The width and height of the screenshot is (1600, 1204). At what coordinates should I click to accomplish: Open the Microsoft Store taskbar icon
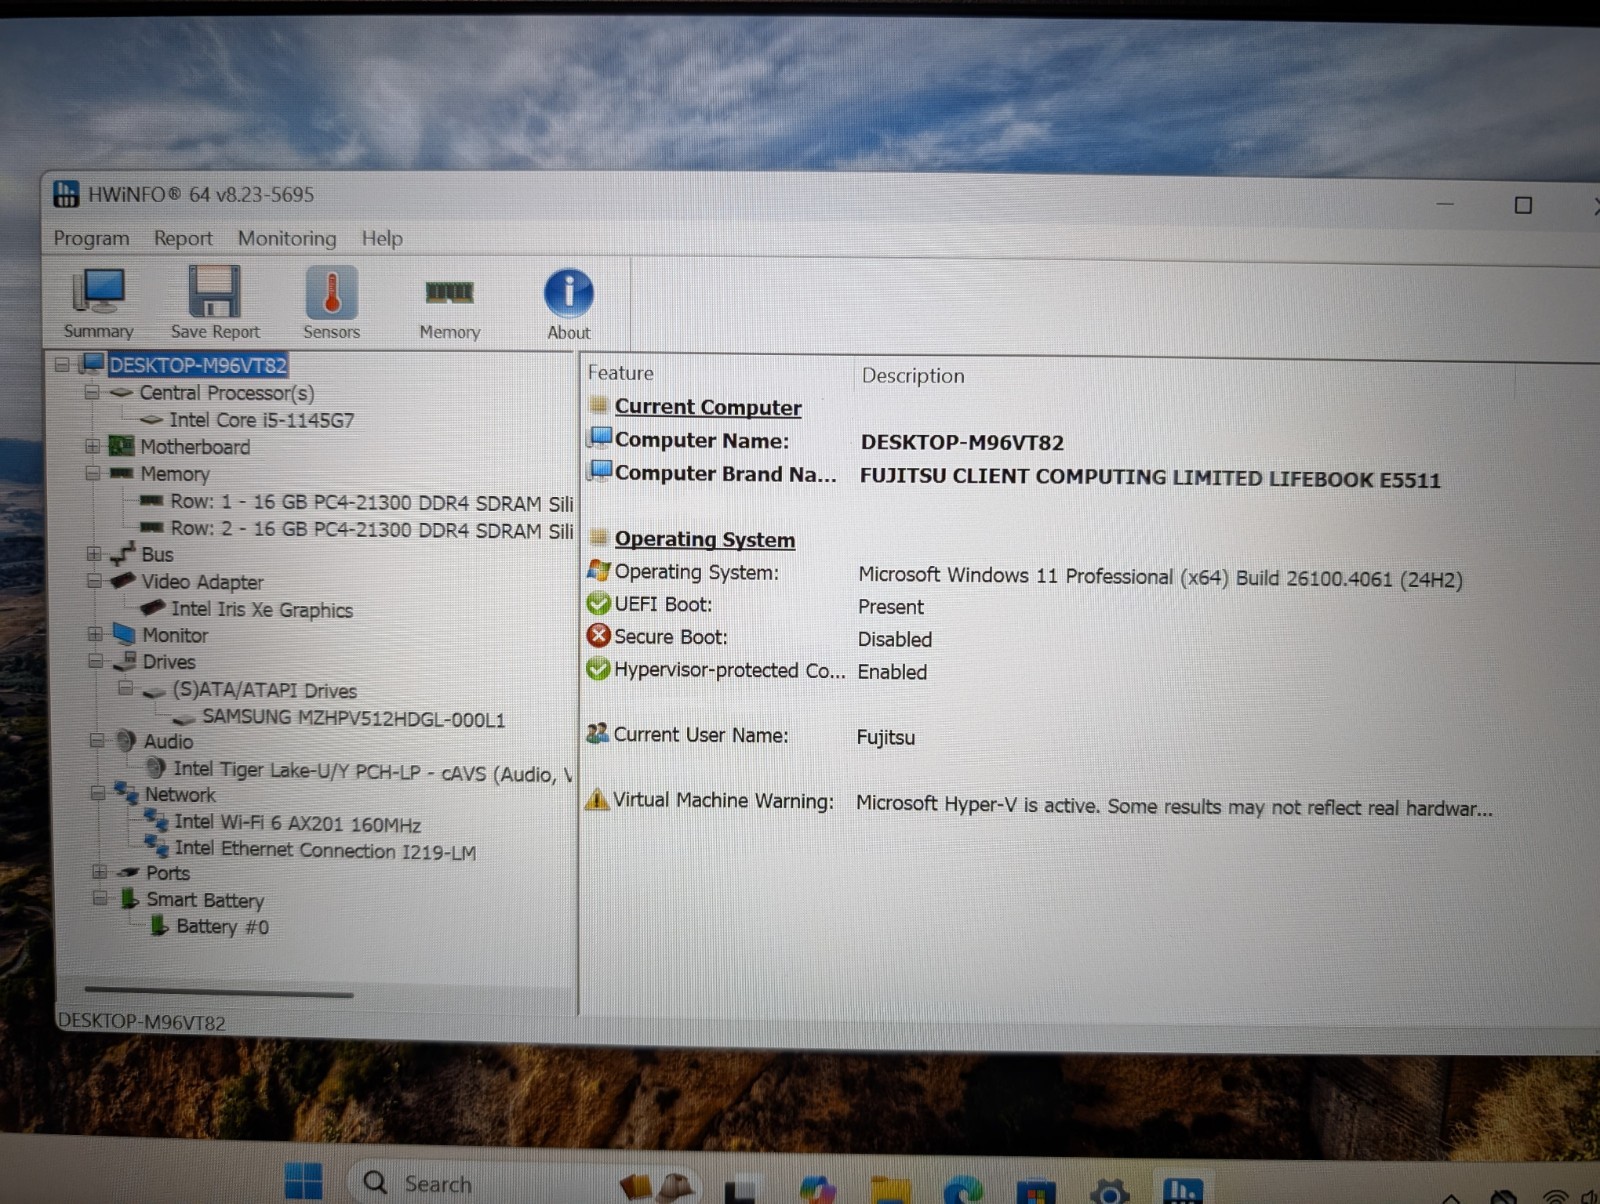pos(1036,1192)
